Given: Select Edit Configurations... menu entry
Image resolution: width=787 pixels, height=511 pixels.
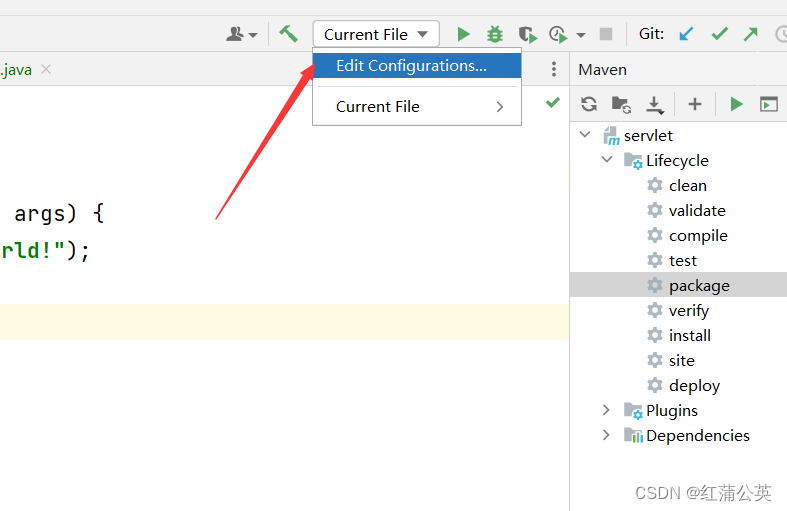Looking at the screenshot, I should click(x=417, y=66).
